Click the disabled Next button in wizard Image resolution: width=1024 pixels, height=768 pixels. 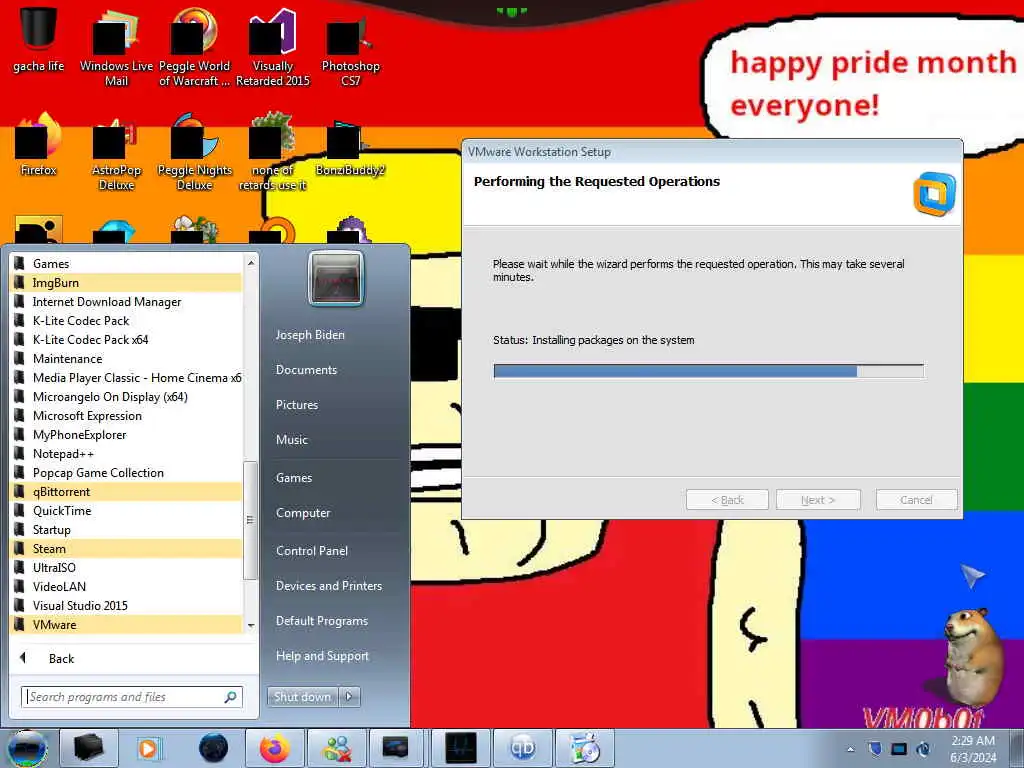pyautogui.click(x=818, y=500)
